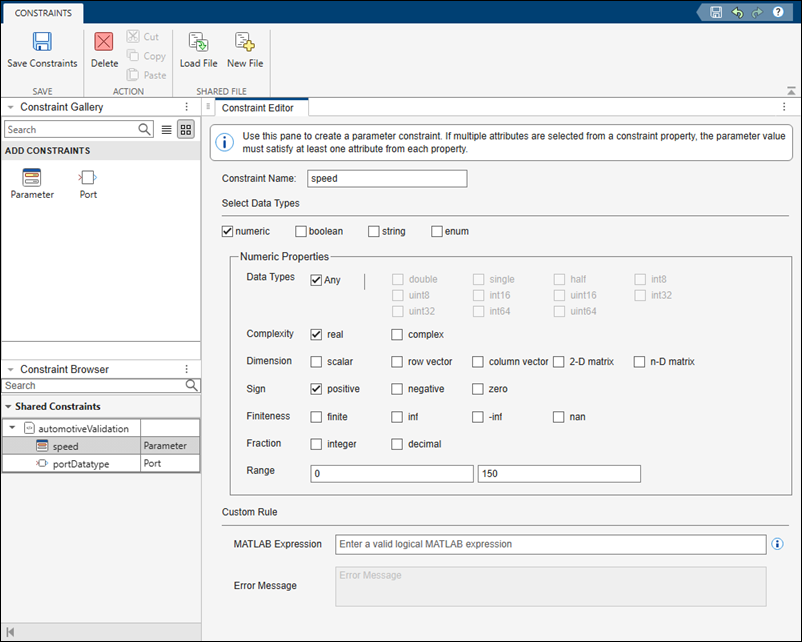Select the Port constraint icon
The width and height of the screenshot is (802, 642).
[x=87, y=178]
